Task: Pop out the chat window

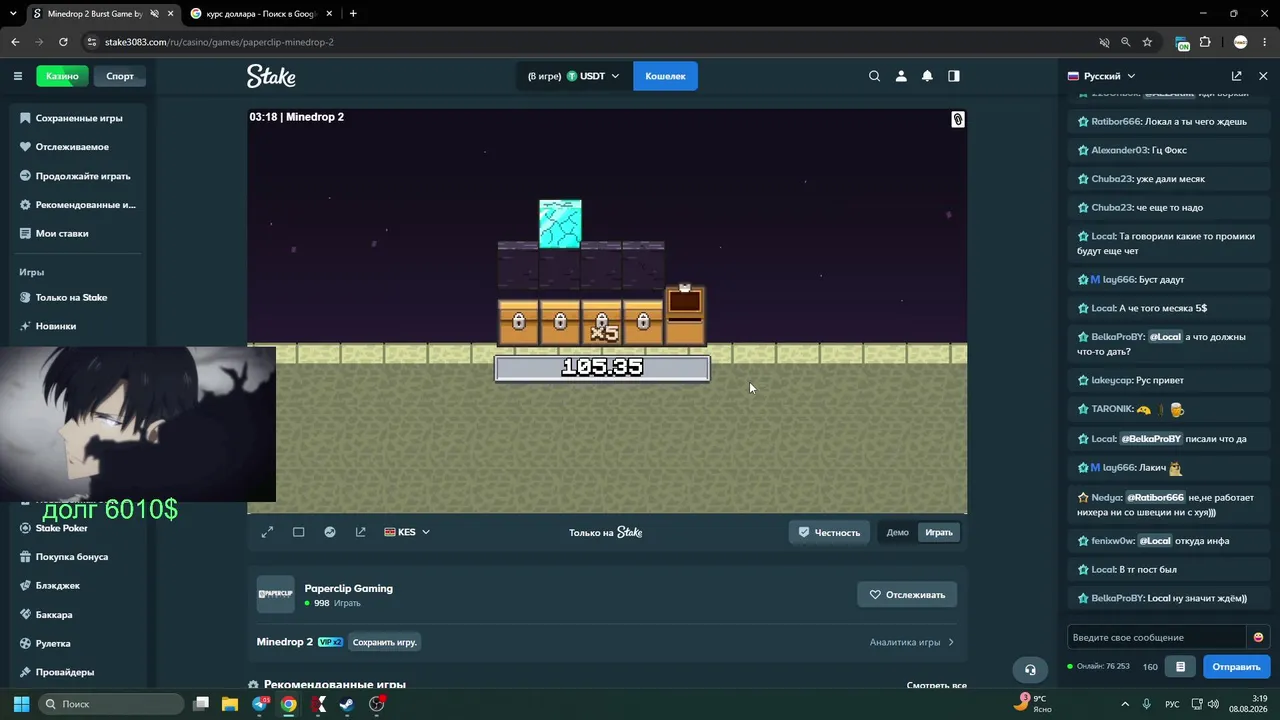Action: [1237, 76]
